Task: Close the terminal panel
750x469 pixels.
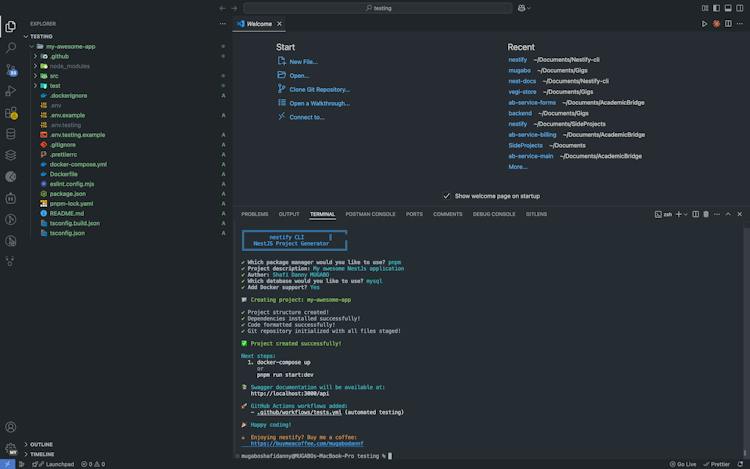Action: click(x=739, y=214)
